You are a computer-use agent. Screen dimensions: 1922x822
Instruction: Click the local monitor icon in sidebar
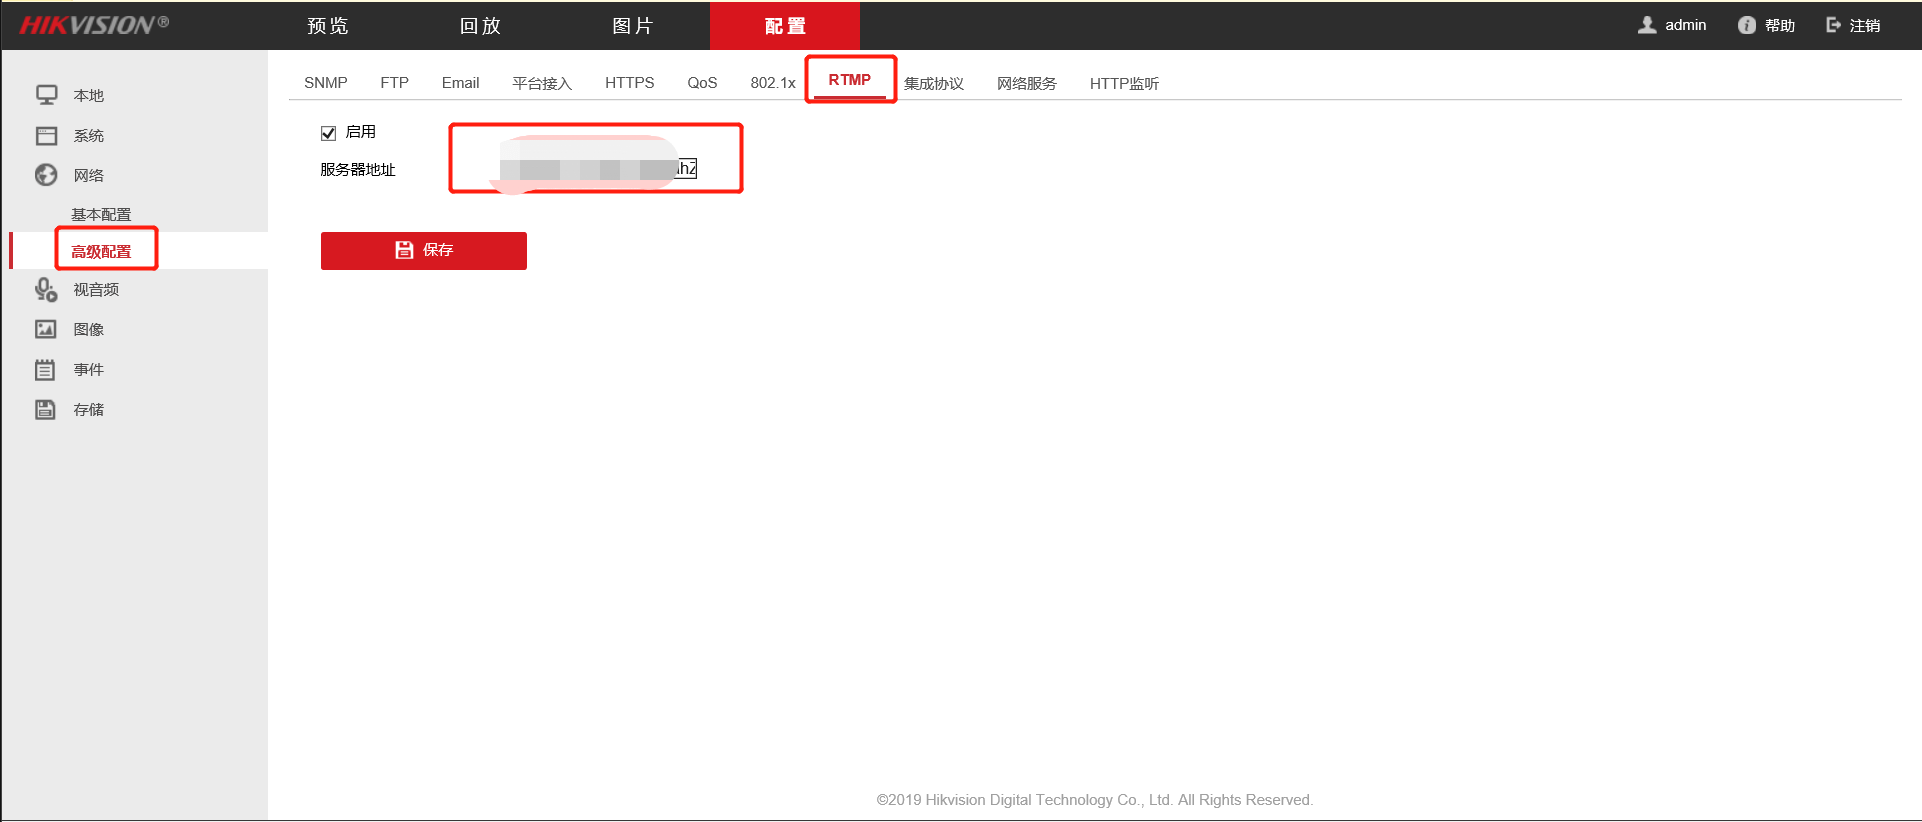pos(47,95)
